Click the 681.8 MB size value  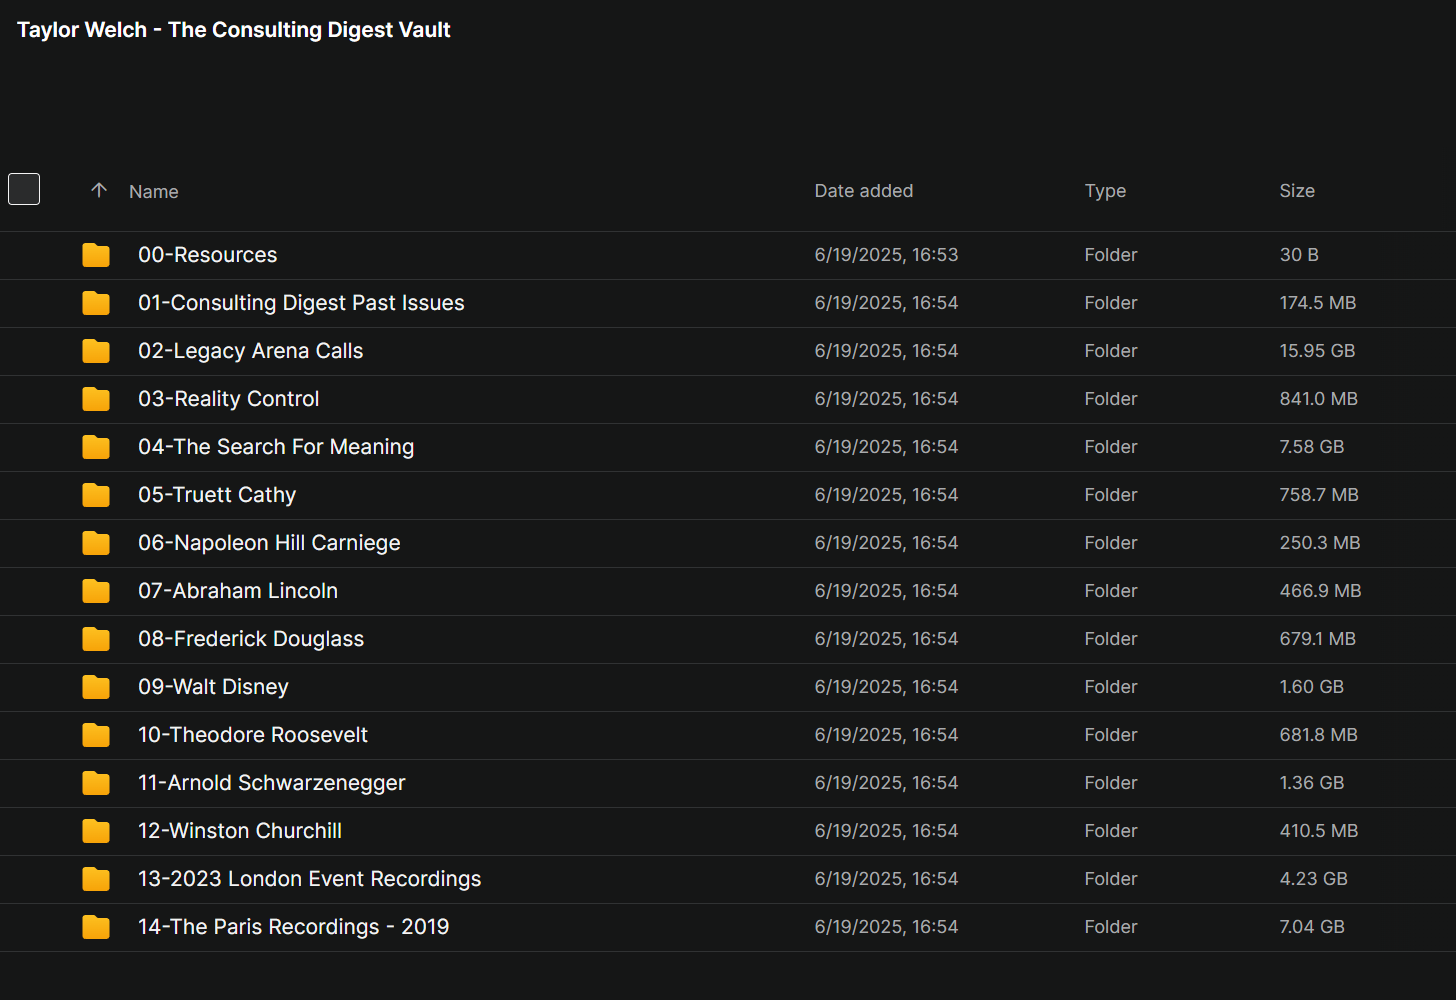[x=1319, y=735]
